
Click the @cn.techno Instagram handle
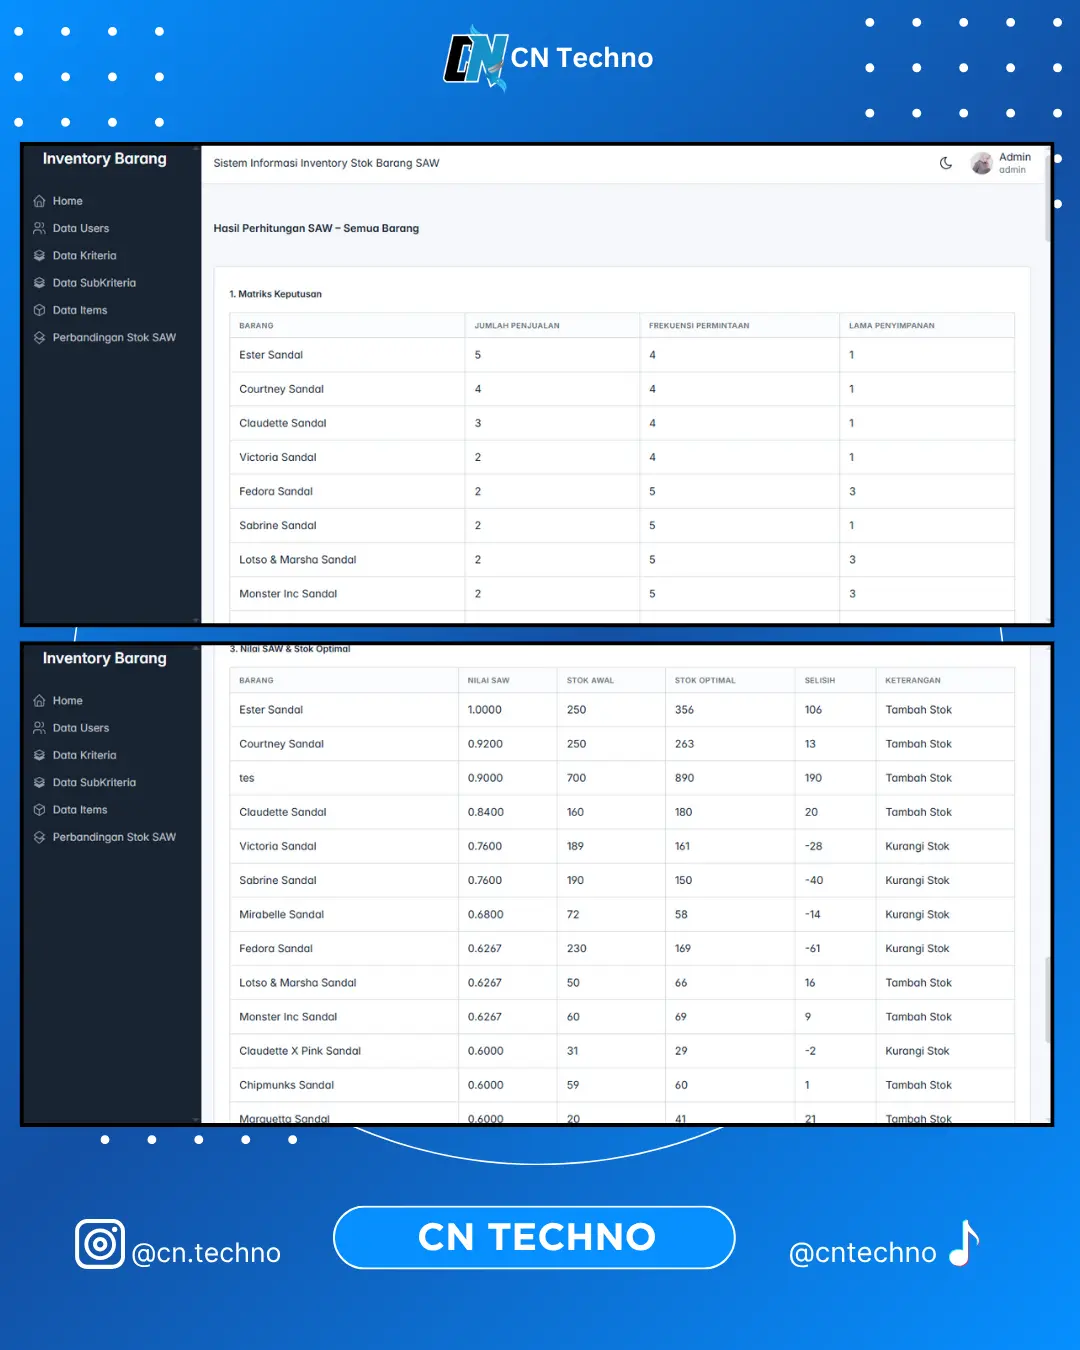coord(206,1253)
